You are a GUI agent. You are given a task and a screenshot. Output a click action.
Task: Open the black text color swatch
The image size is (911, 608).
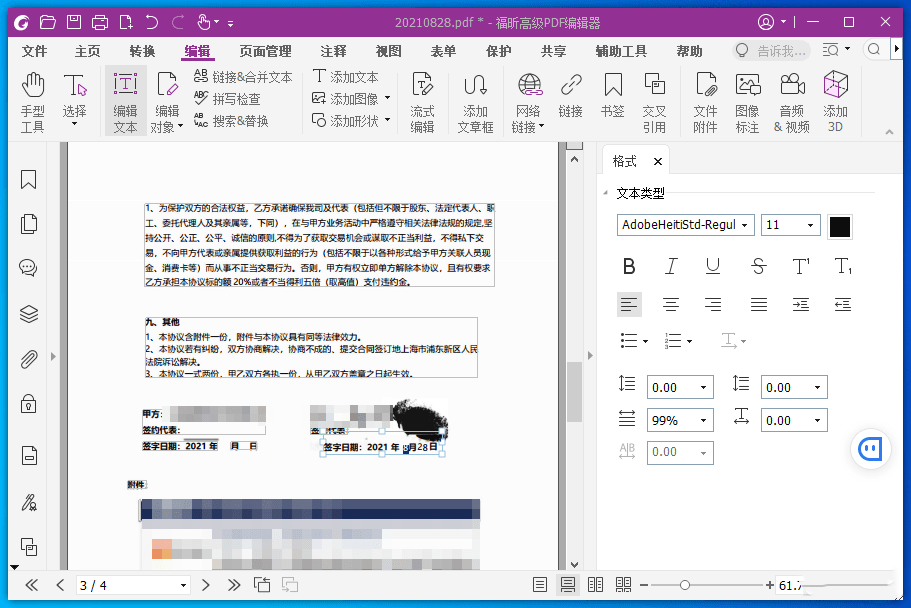(840, 226)
